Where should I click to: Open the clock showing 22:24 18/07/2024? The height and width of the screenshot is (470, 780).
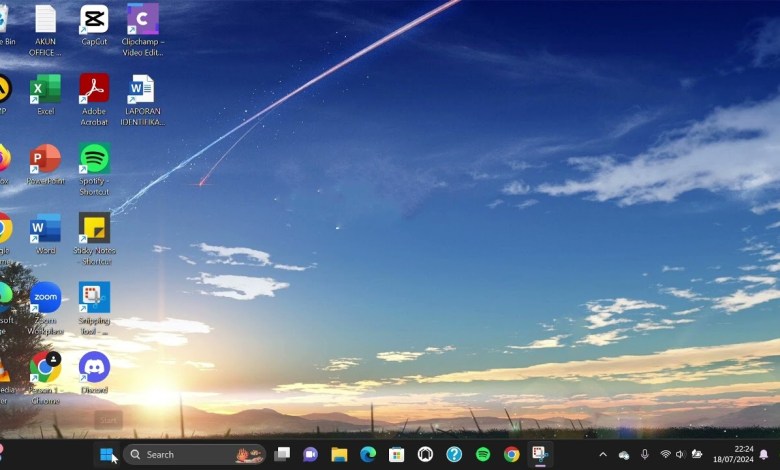(x=733, y=454)
